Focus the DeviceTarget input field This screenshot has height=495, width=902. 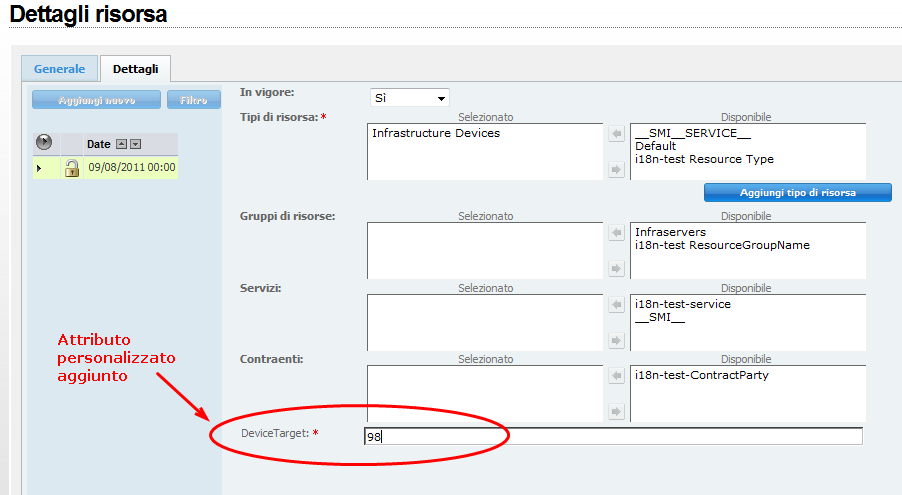613,436
